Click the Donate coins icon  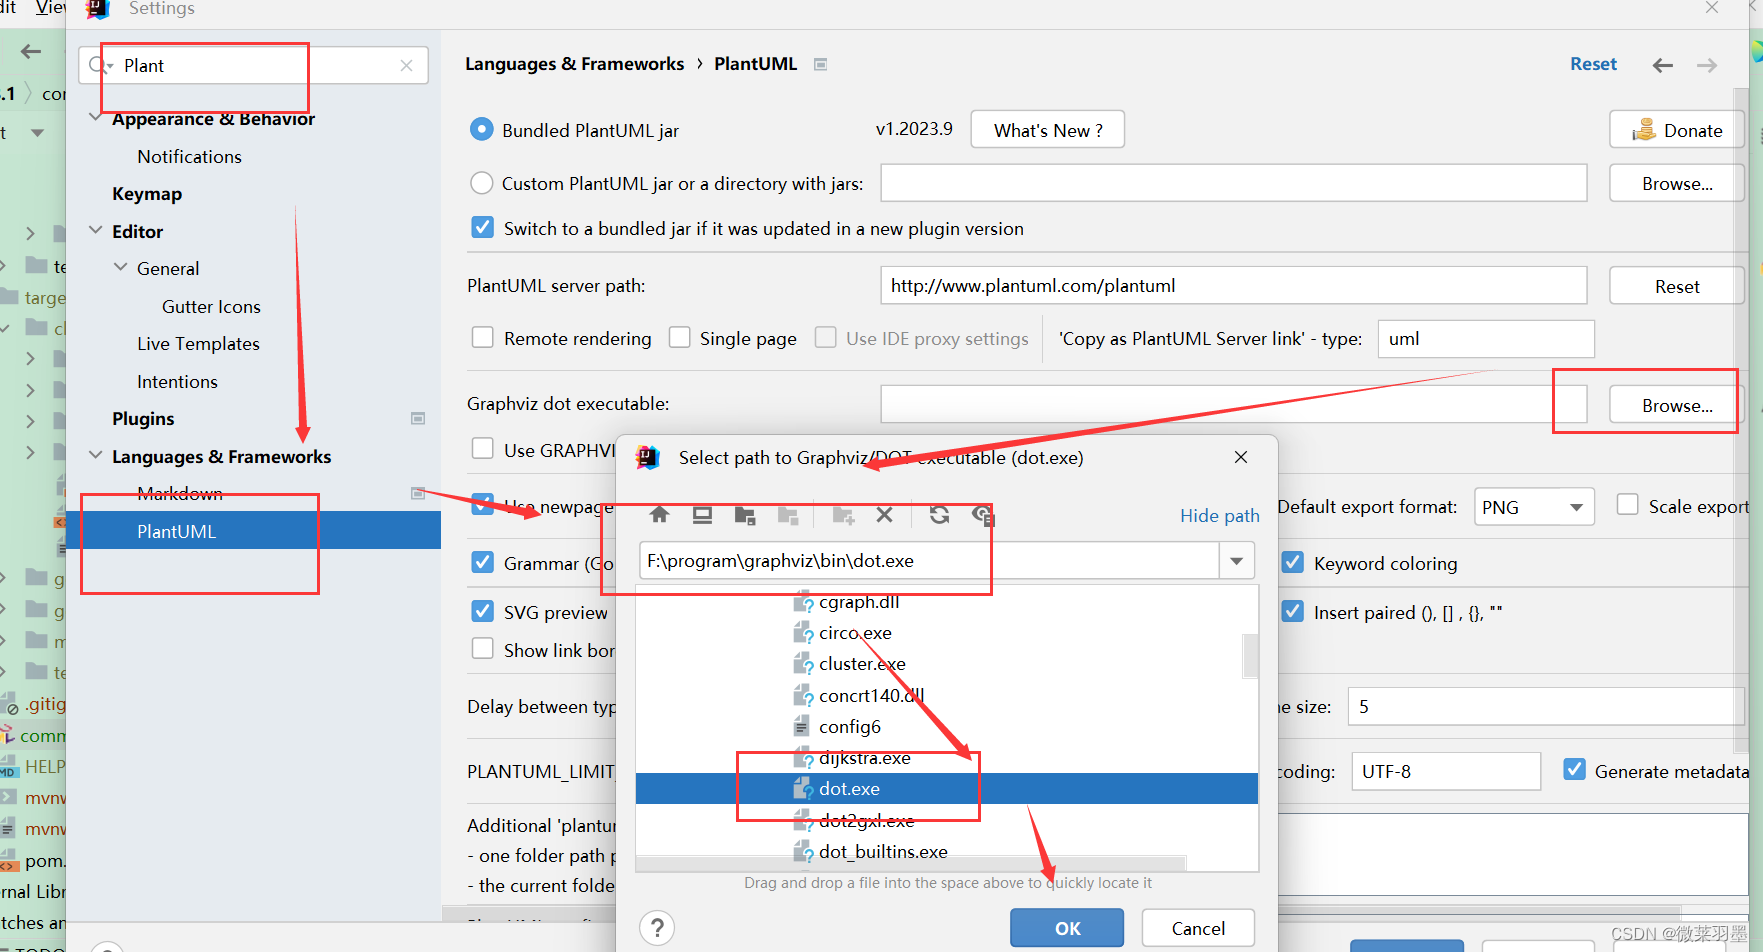(1644, 130)
